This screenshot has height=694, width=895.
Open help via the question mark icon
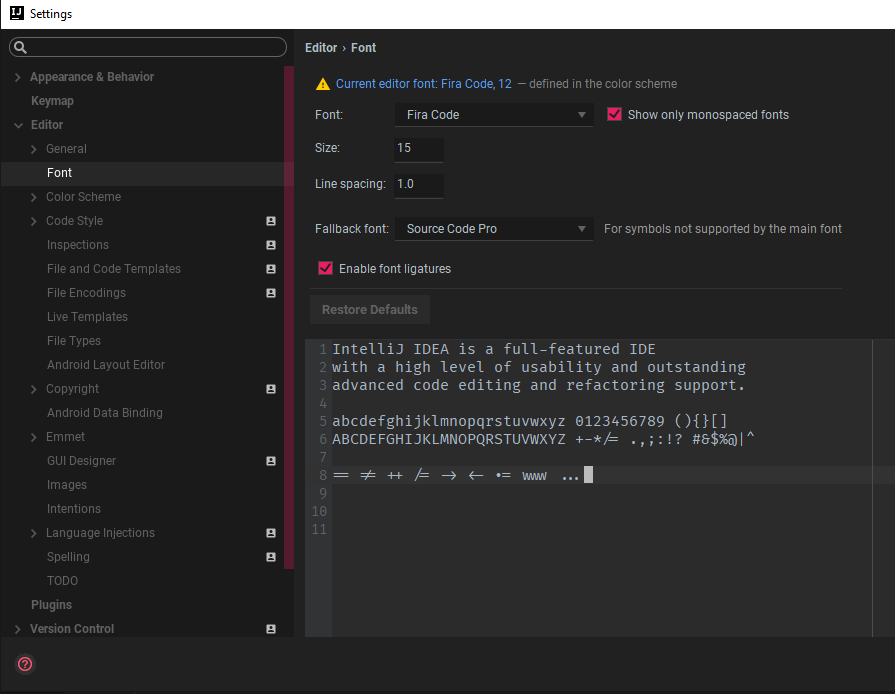25,664
